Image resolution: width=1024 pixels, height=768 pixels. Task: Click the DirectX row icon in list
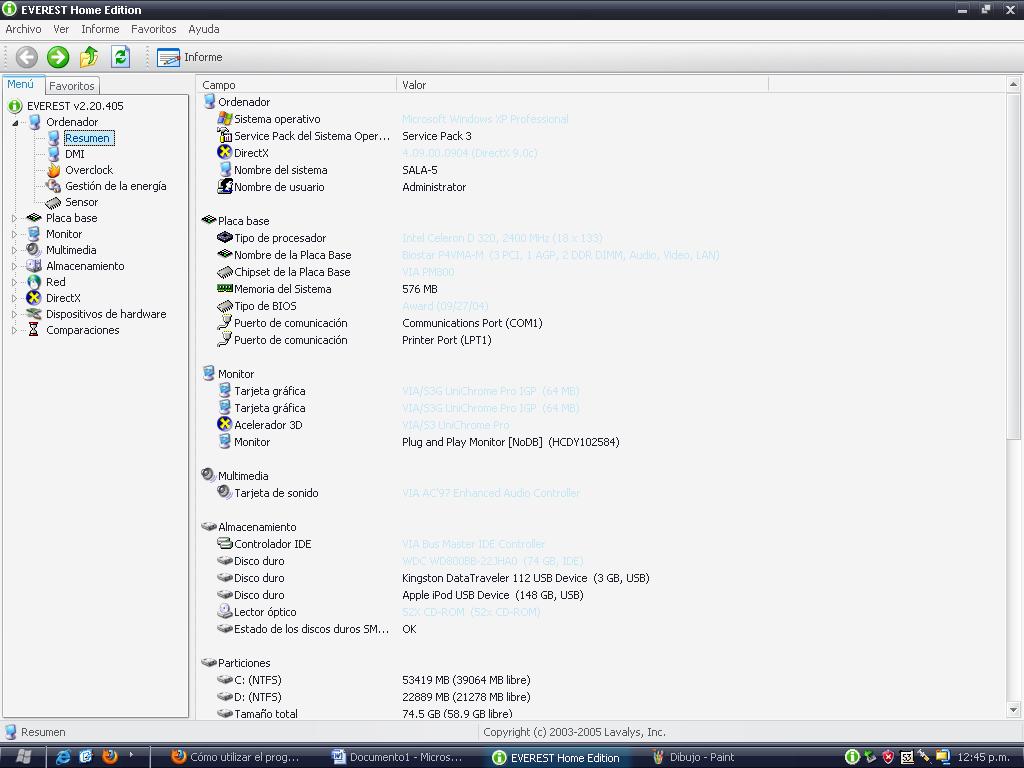(x=225, y=152)
